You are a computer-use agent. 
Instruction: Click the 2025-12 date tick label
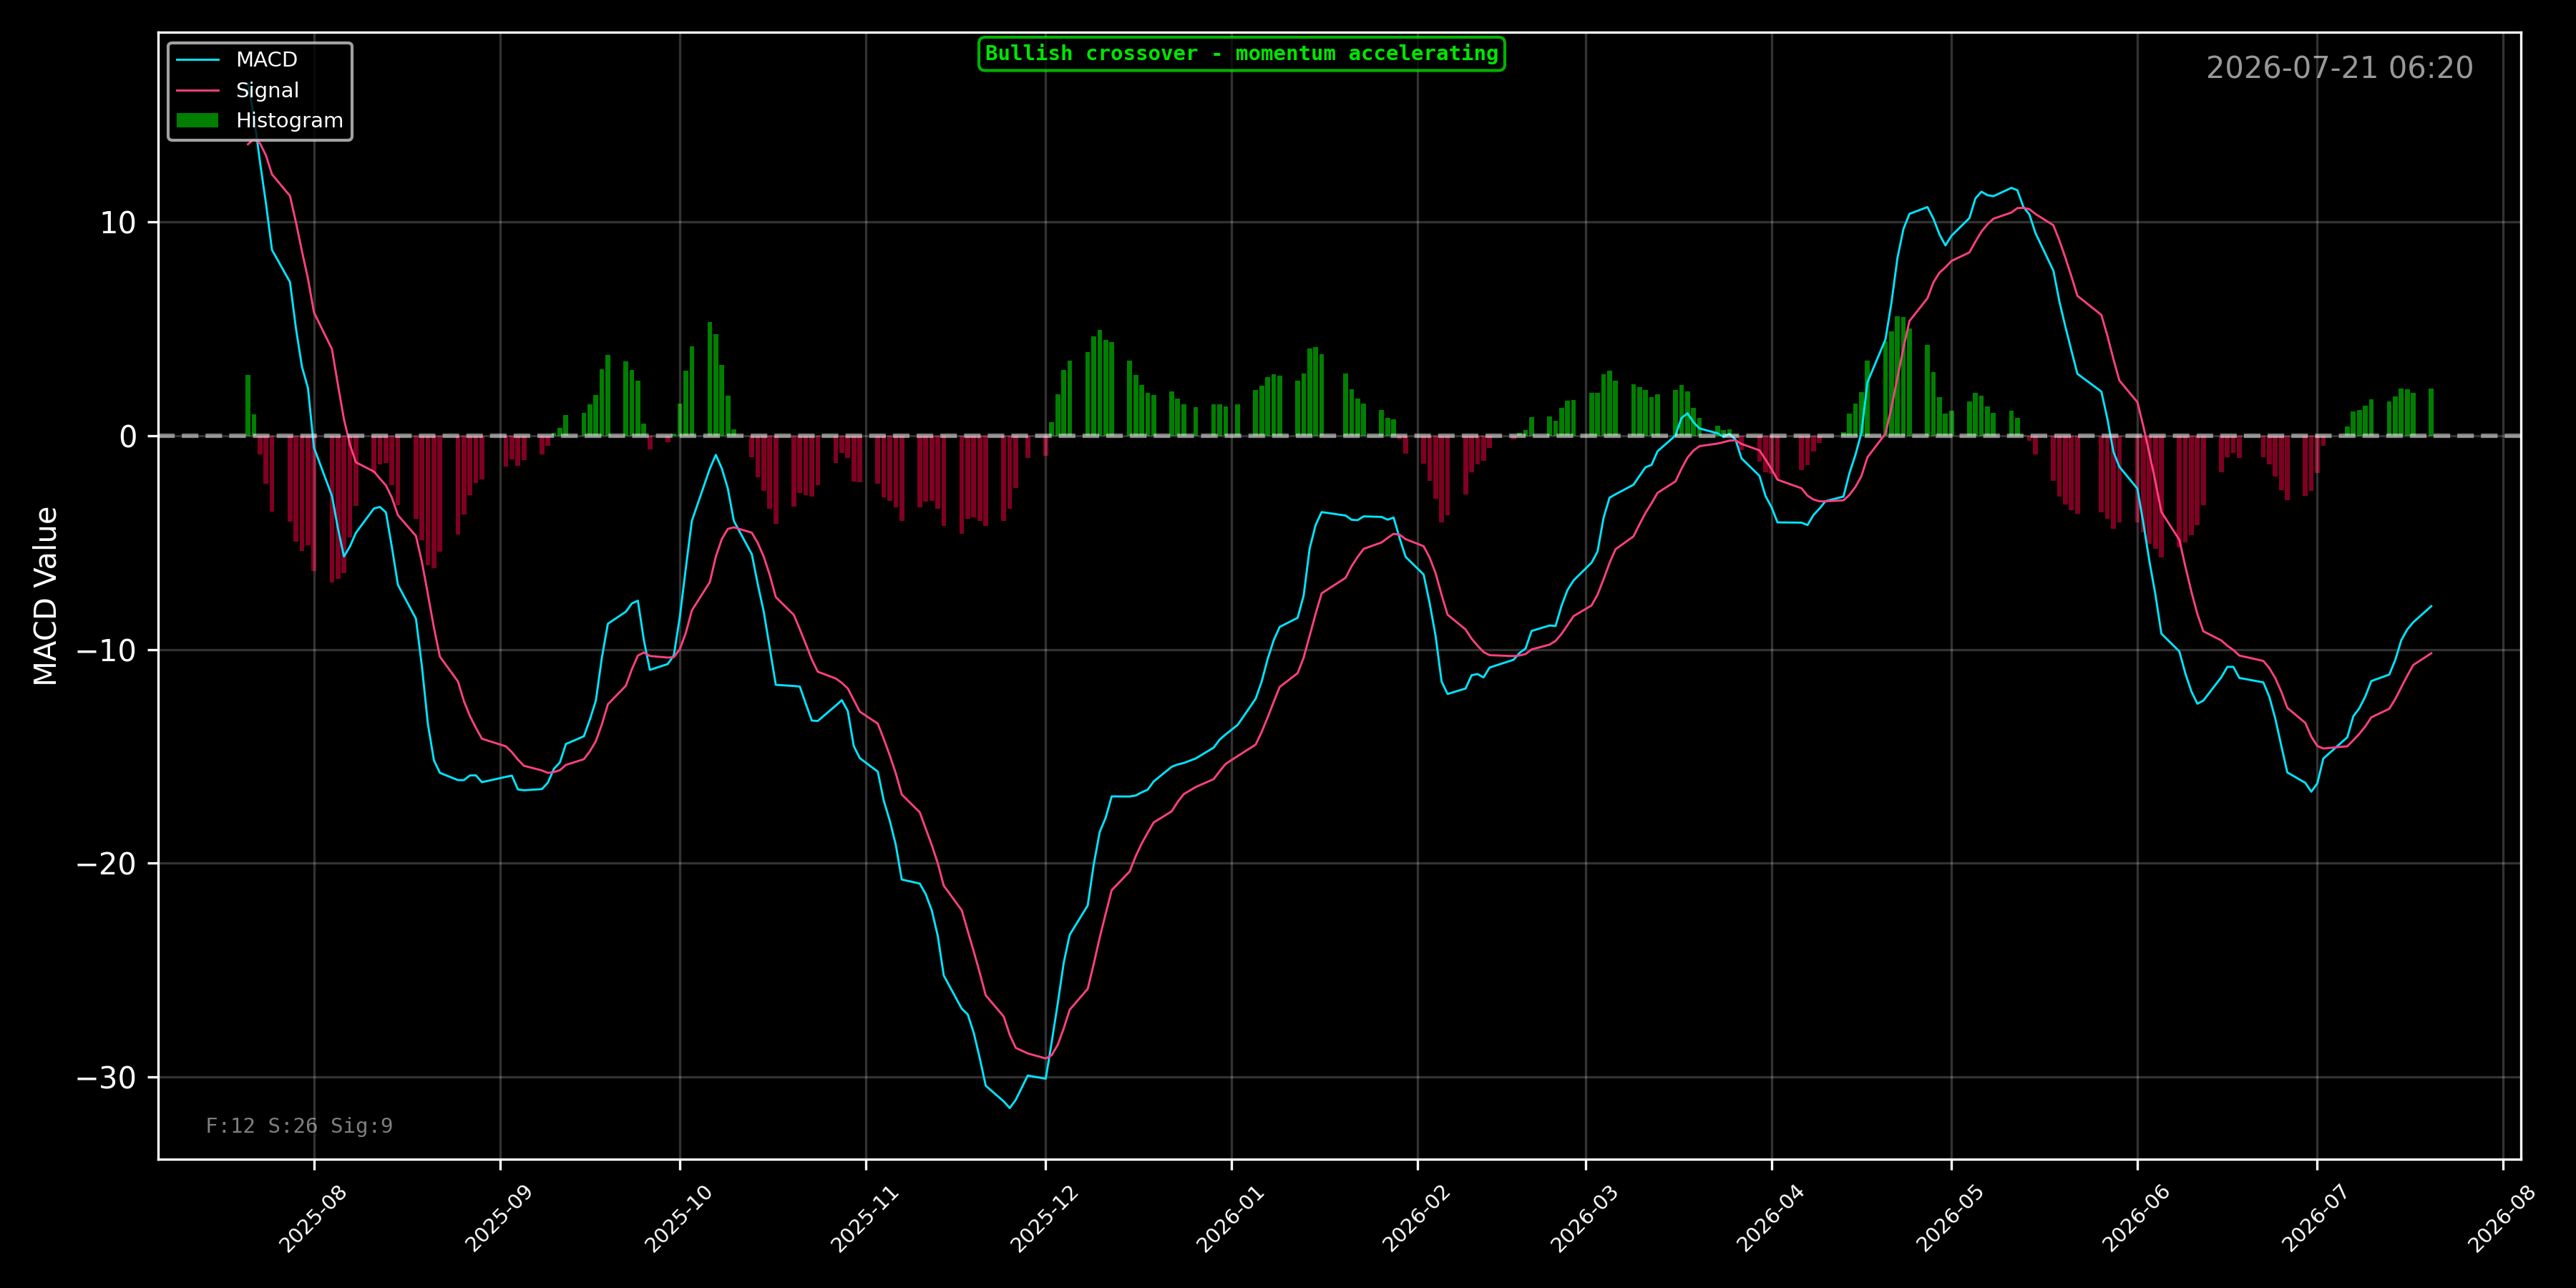[1044, 1218]
